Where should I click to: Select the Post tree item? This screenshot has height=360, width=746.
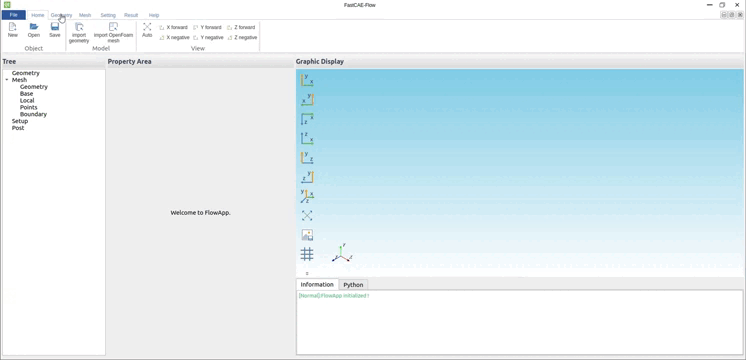pos(18,128)
